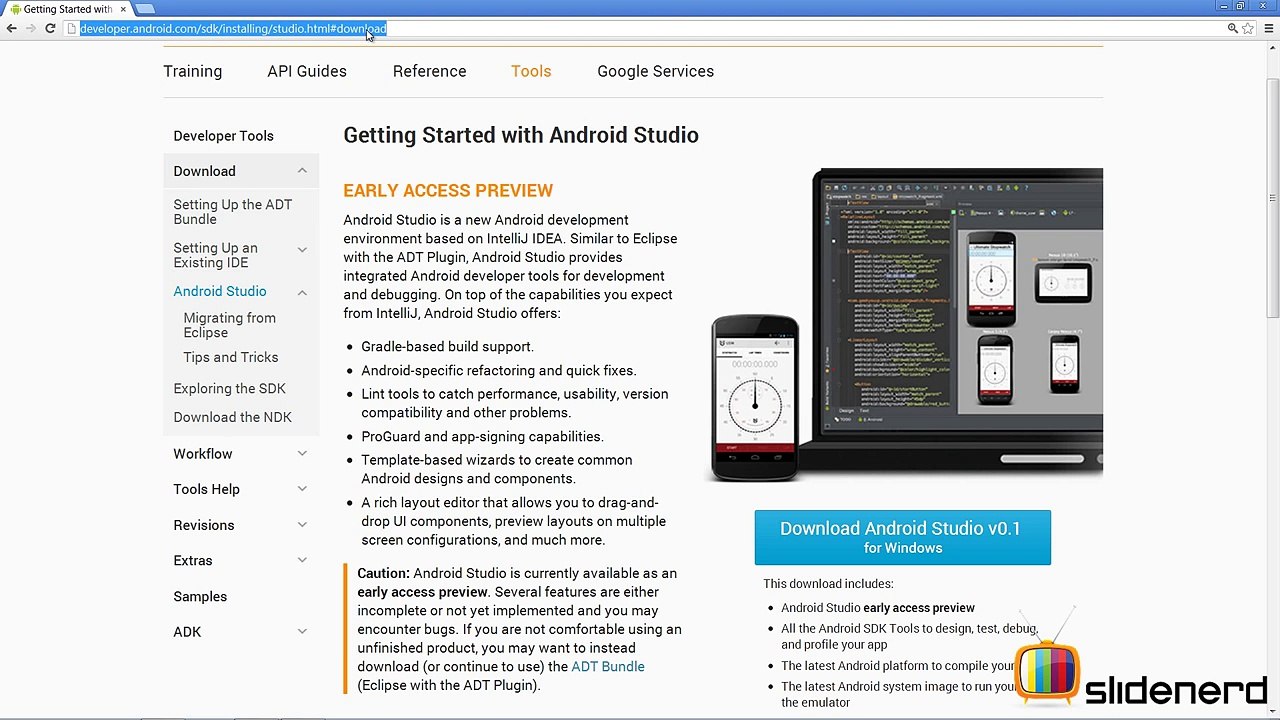The image size is (1280, 720).
Task: Open the Workflow sidebar item
Action: [202, 454]
